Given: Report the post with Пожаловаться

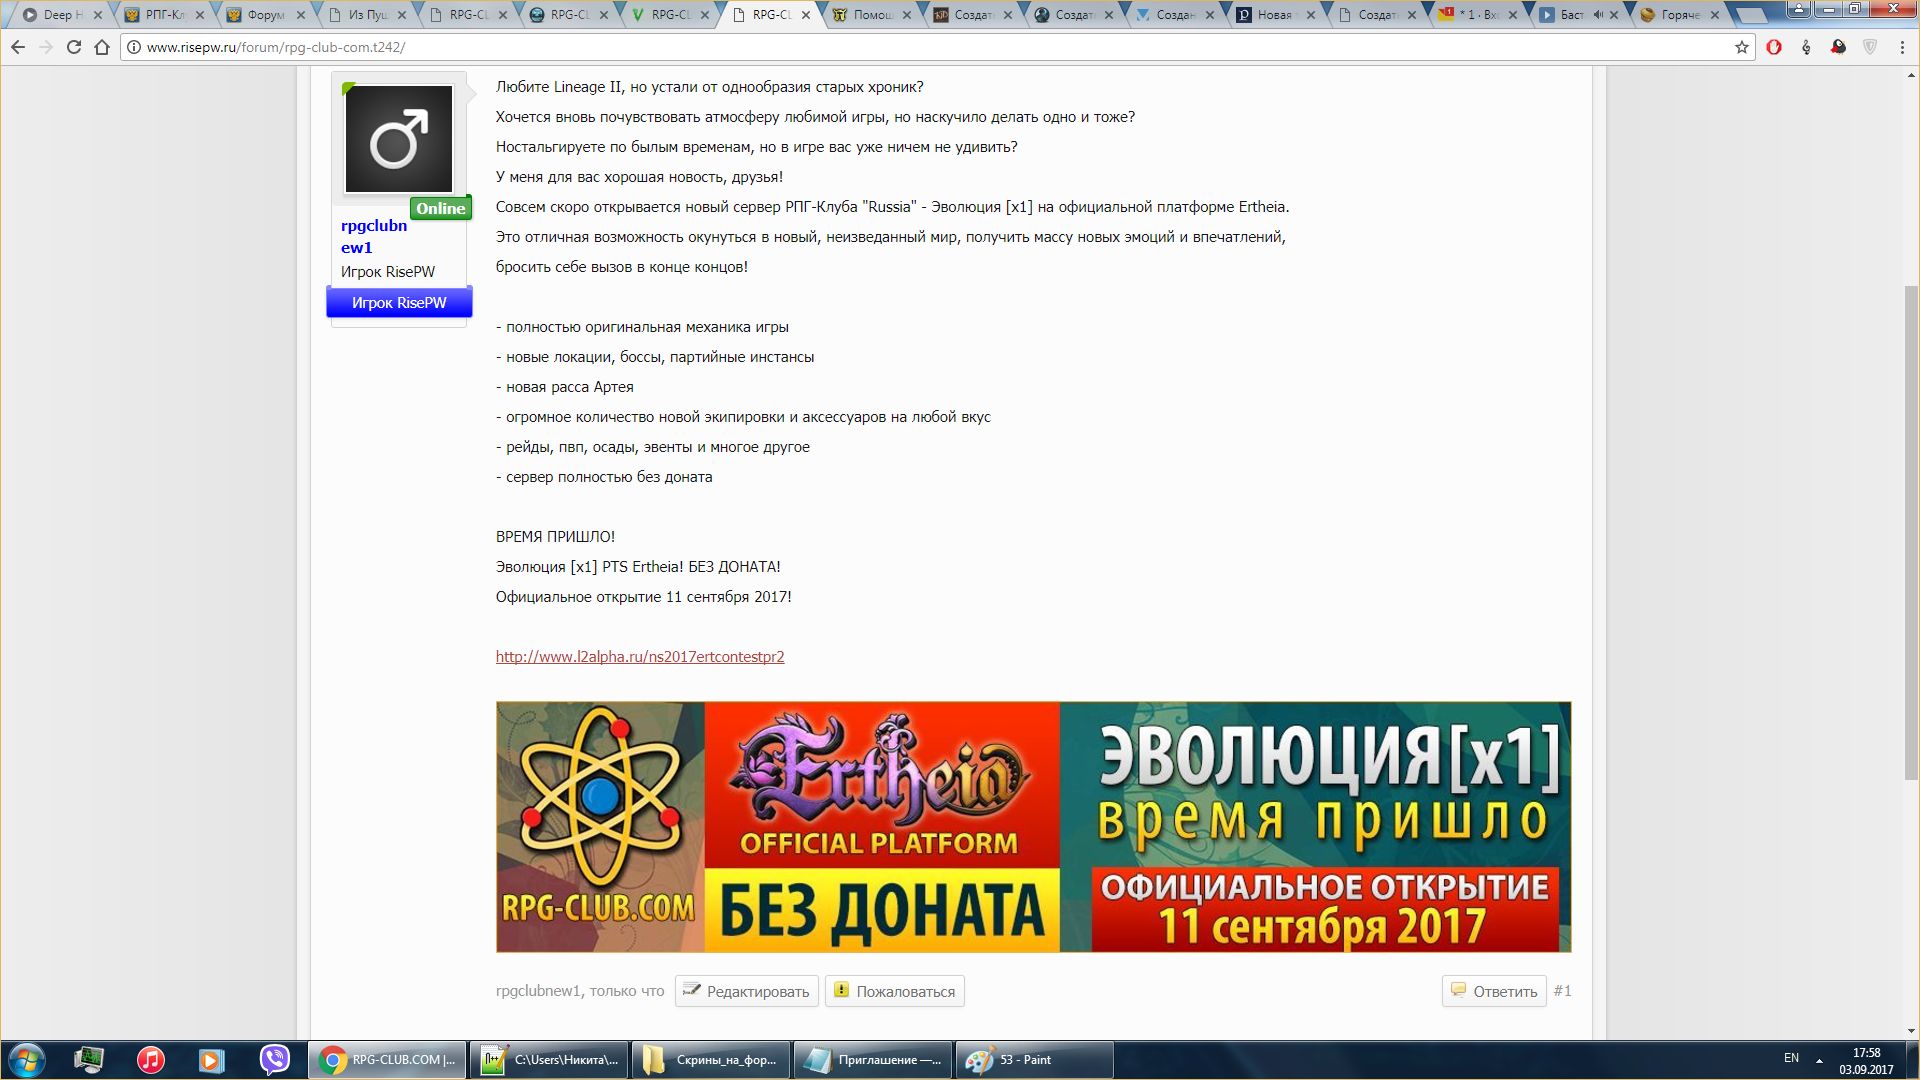Looking at the screenshot, I should click(x=894, y=991).
